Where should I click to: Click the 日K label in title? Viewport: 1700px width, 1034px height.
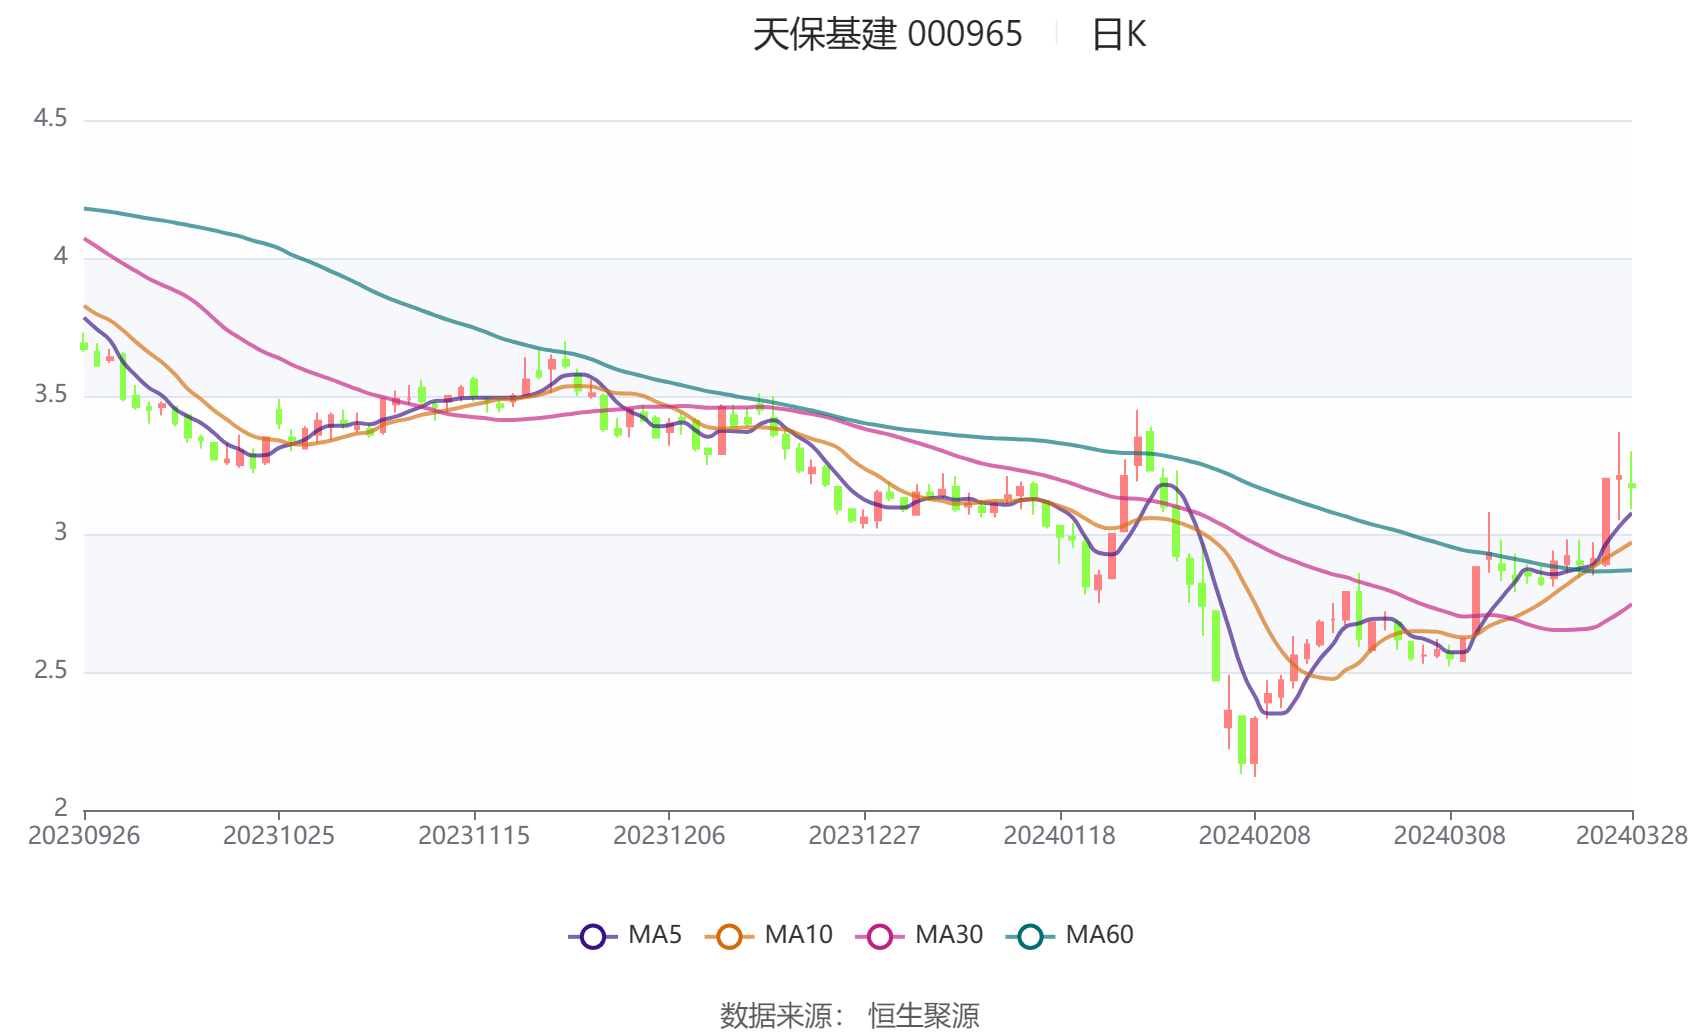(x=1118, y=35)
